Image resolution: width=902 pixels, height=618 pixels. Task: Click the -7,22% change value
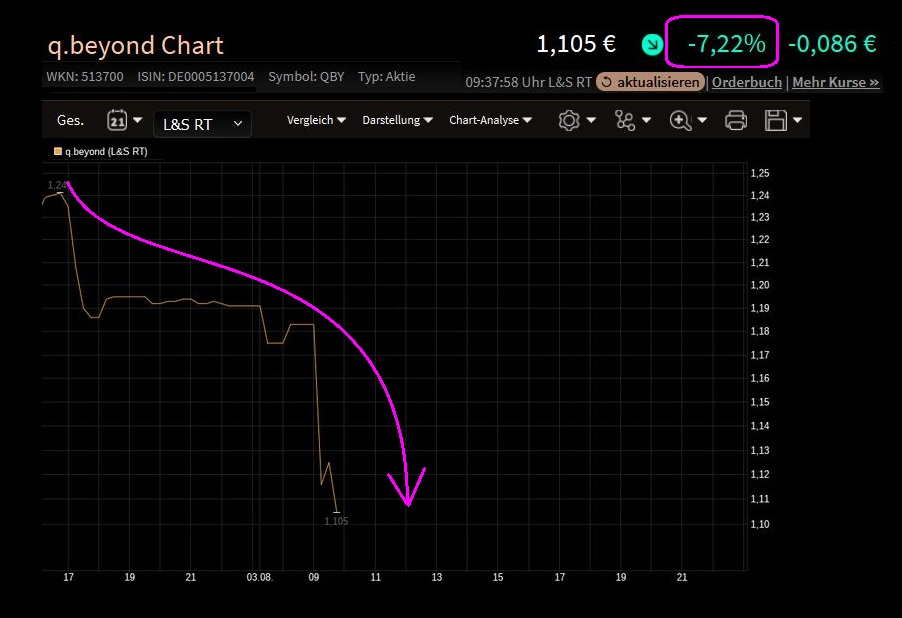coord(727,44)
